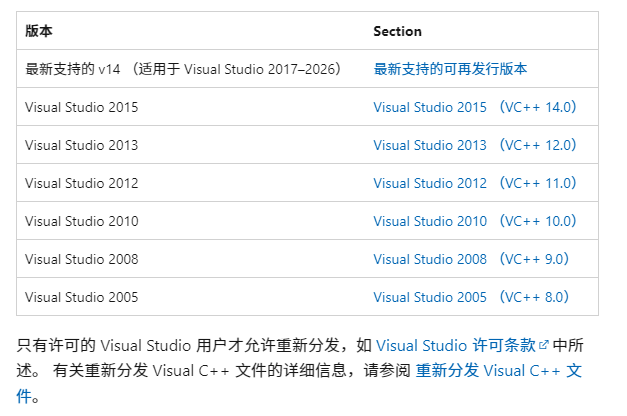The width and height of the screenshot is (627, 416).
Task: Open Visual Studio 2015 (VC++ 14.0) link
Action: pos(475,107)
